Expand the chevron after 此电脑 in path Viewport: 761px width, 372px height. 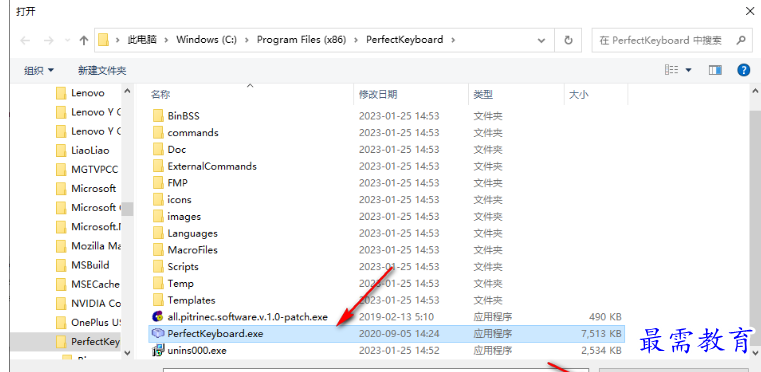[x=166, y=40]
